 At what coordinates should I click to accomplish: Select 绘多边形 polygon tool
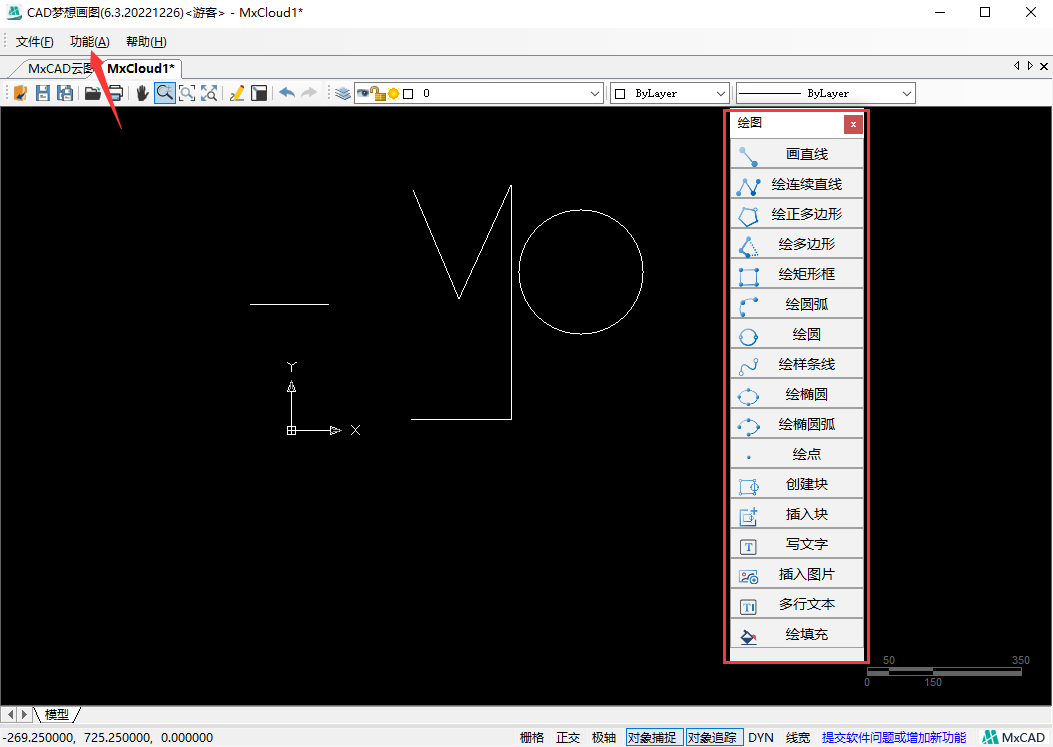[x=796, y=244]
